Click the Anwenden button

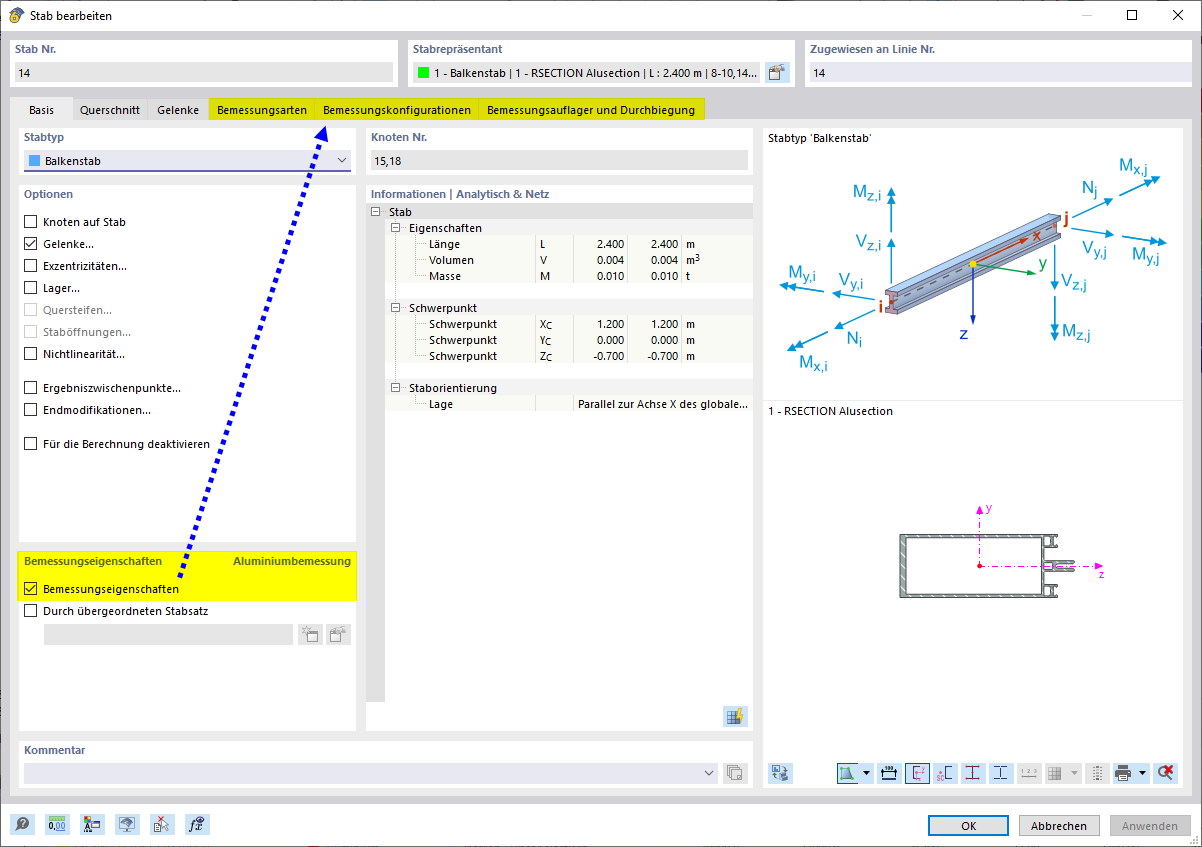[1150, 826]
